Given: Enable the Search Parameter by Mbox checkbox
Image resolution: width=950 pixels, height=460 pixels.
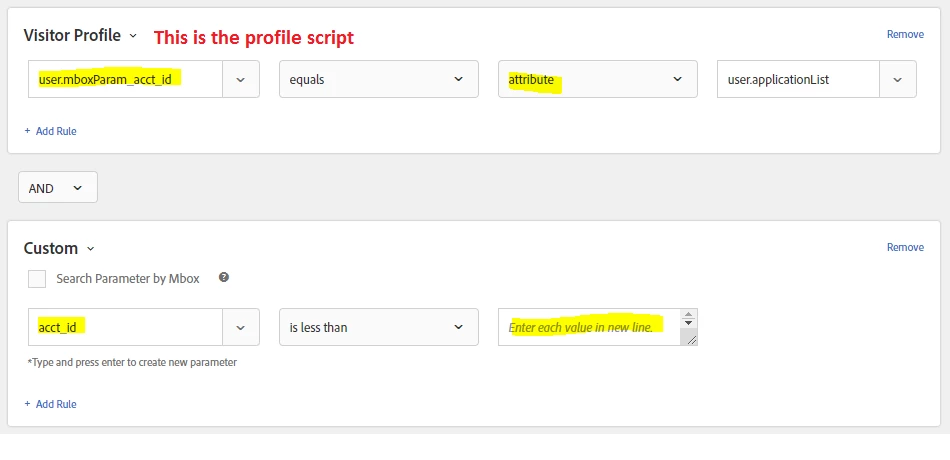Looking at the screenshot, I should point(37,279).
